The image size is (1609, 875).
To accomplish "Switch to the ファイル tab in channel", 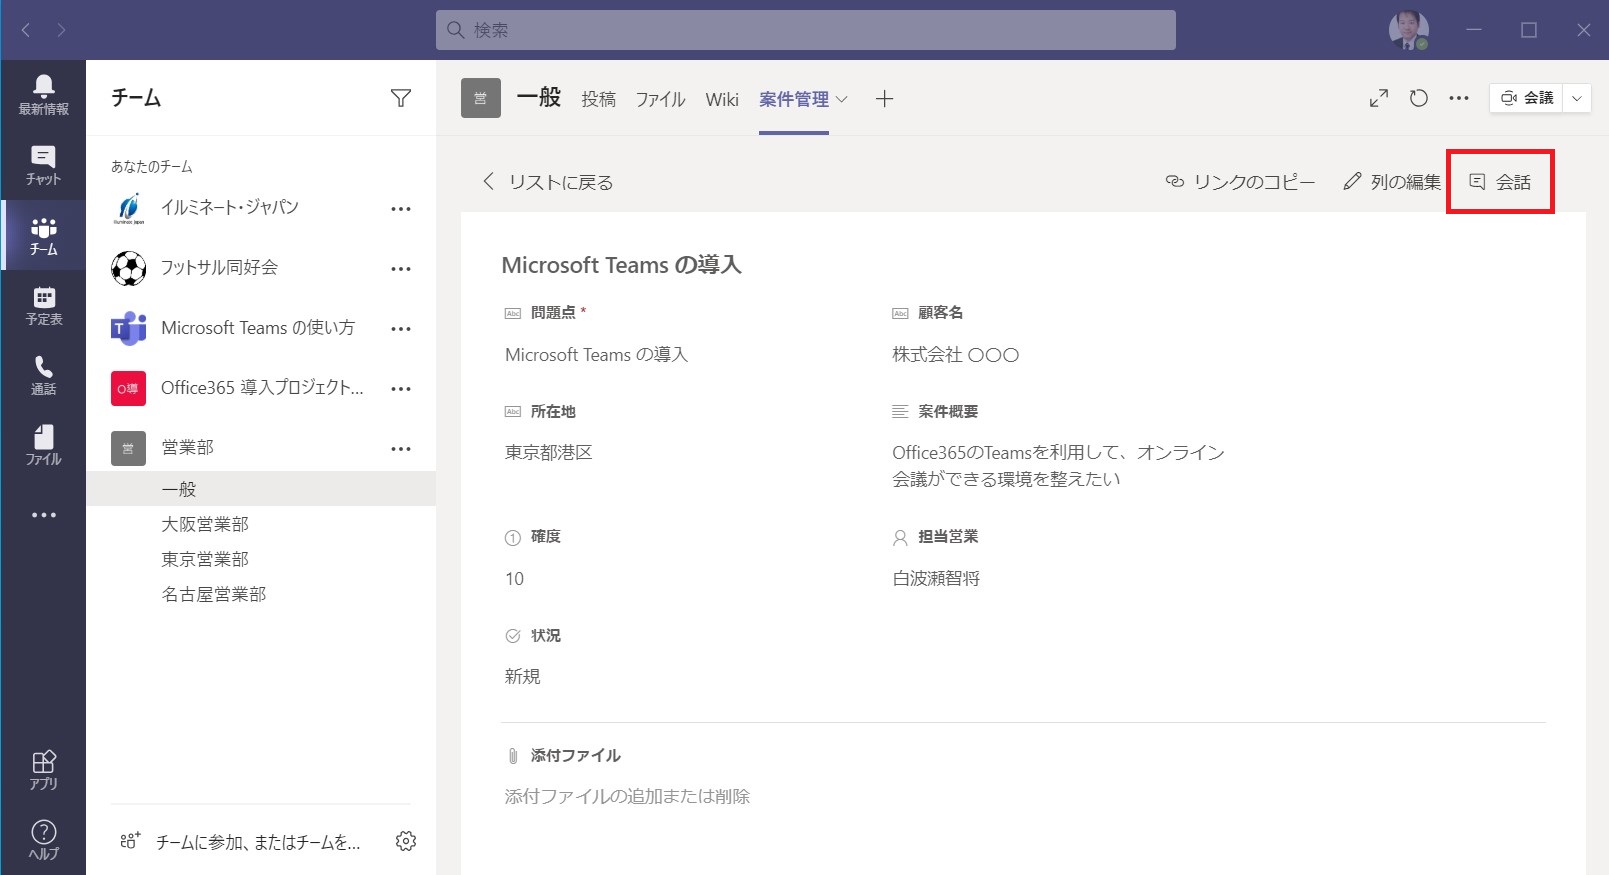I will (x=660, y=99).
